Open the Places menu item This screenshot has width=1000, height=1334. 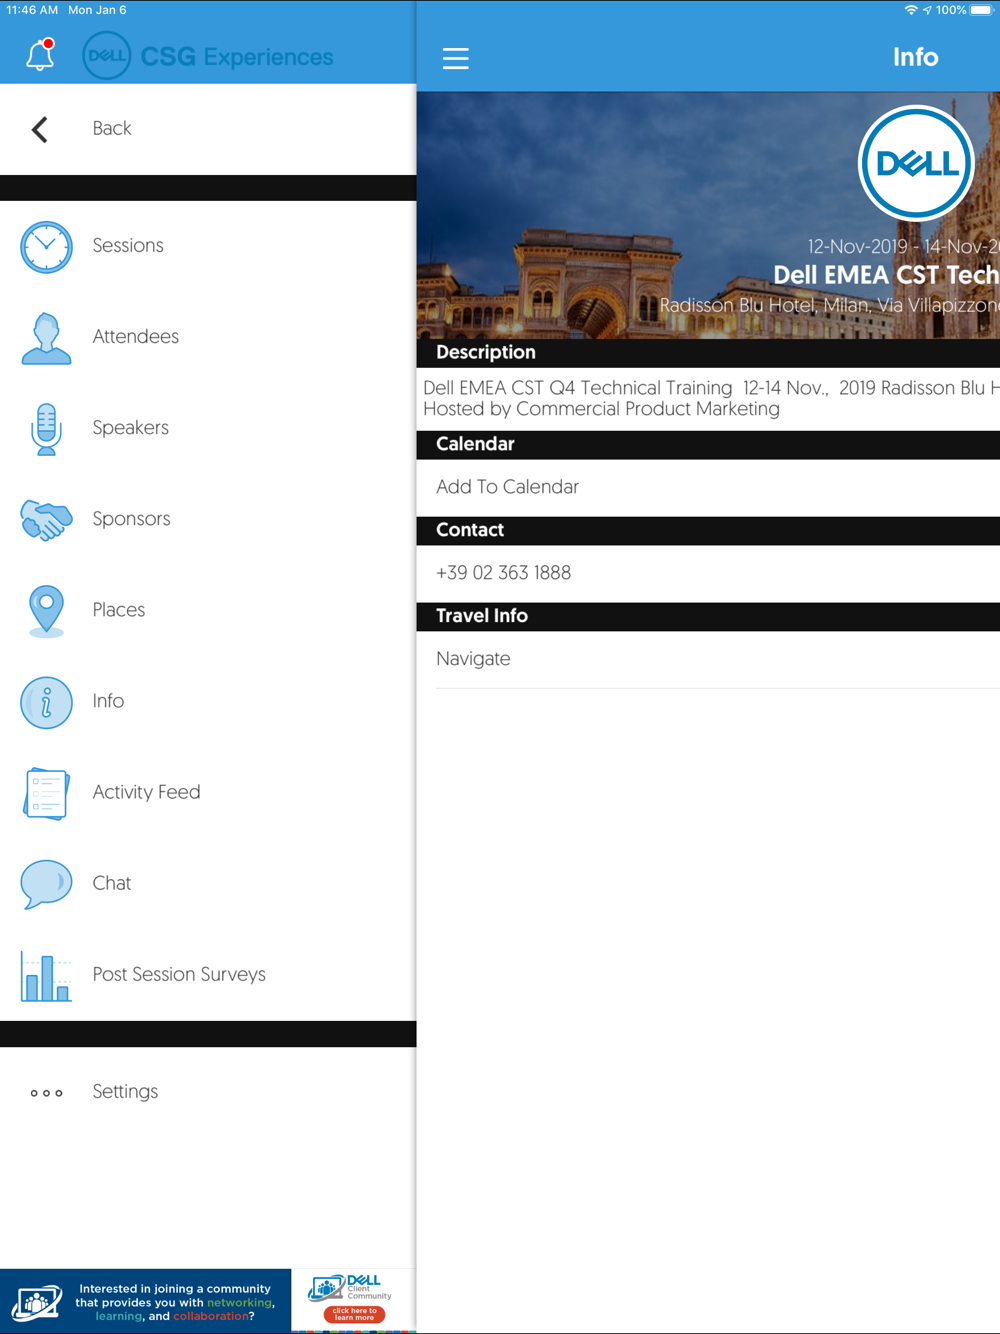coord(208,610)
